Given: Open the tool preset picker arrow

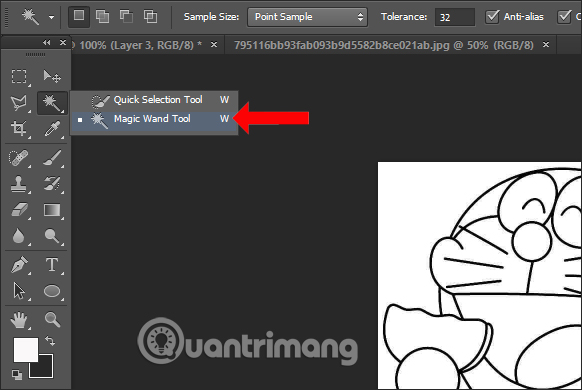Looking at the screenshot, I should point(51,17).
